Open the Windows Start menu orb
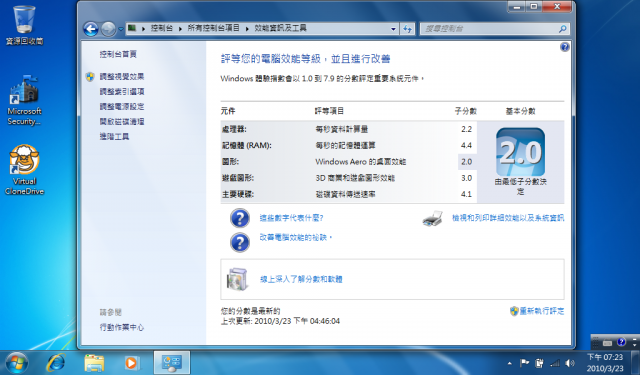 [x=17, y=363]
